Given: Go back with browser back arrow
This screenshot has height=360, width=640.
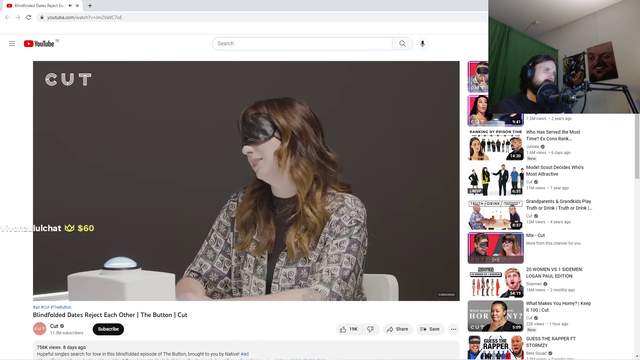Looking at the screenshot, I should coord(7,17).
